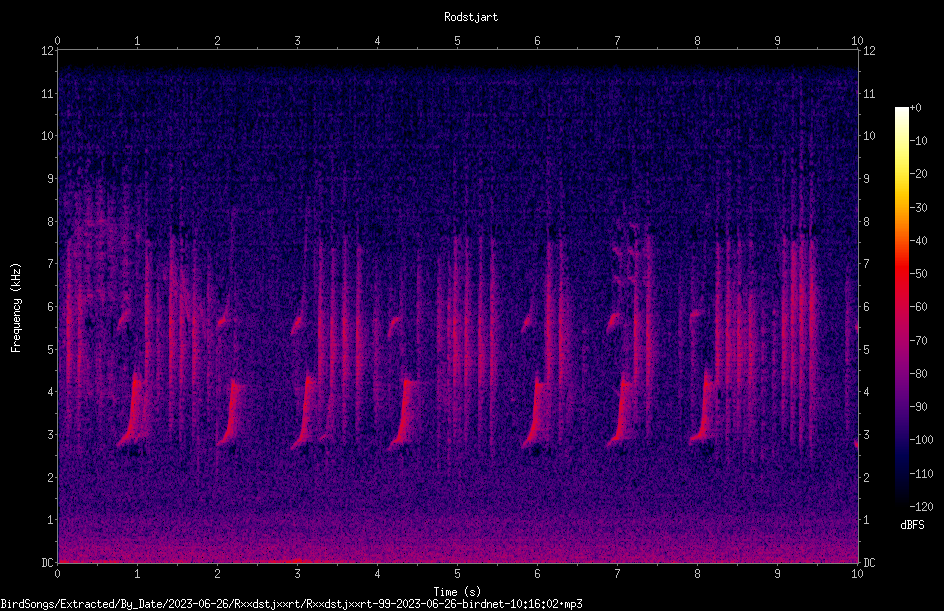Click the bright bird call sweep near 1 second
This screenshot has height=611, width=944.
[134, 412]
